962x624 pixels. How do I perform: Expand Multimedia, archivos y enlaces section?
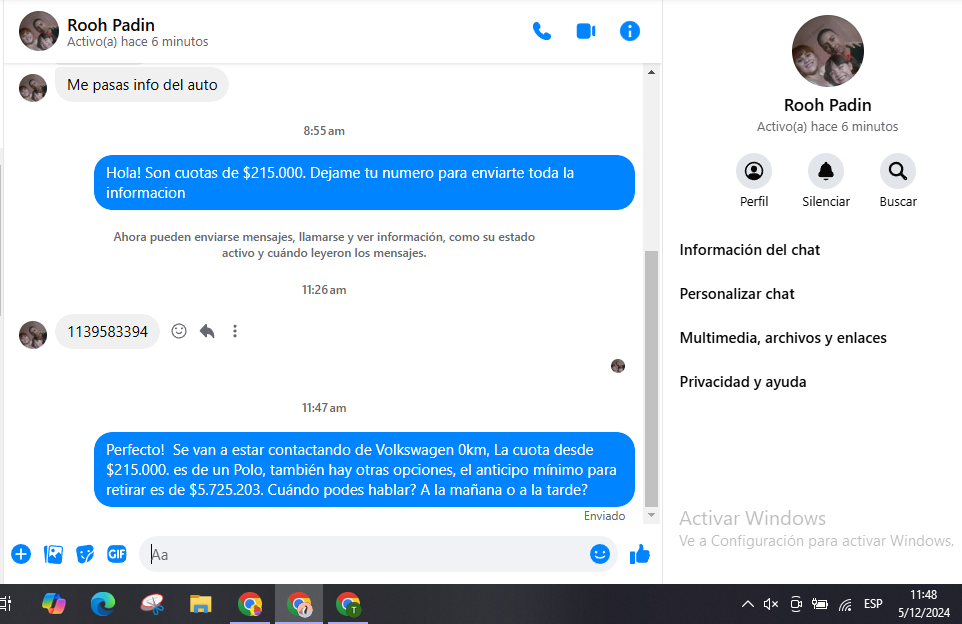[783, 338]
